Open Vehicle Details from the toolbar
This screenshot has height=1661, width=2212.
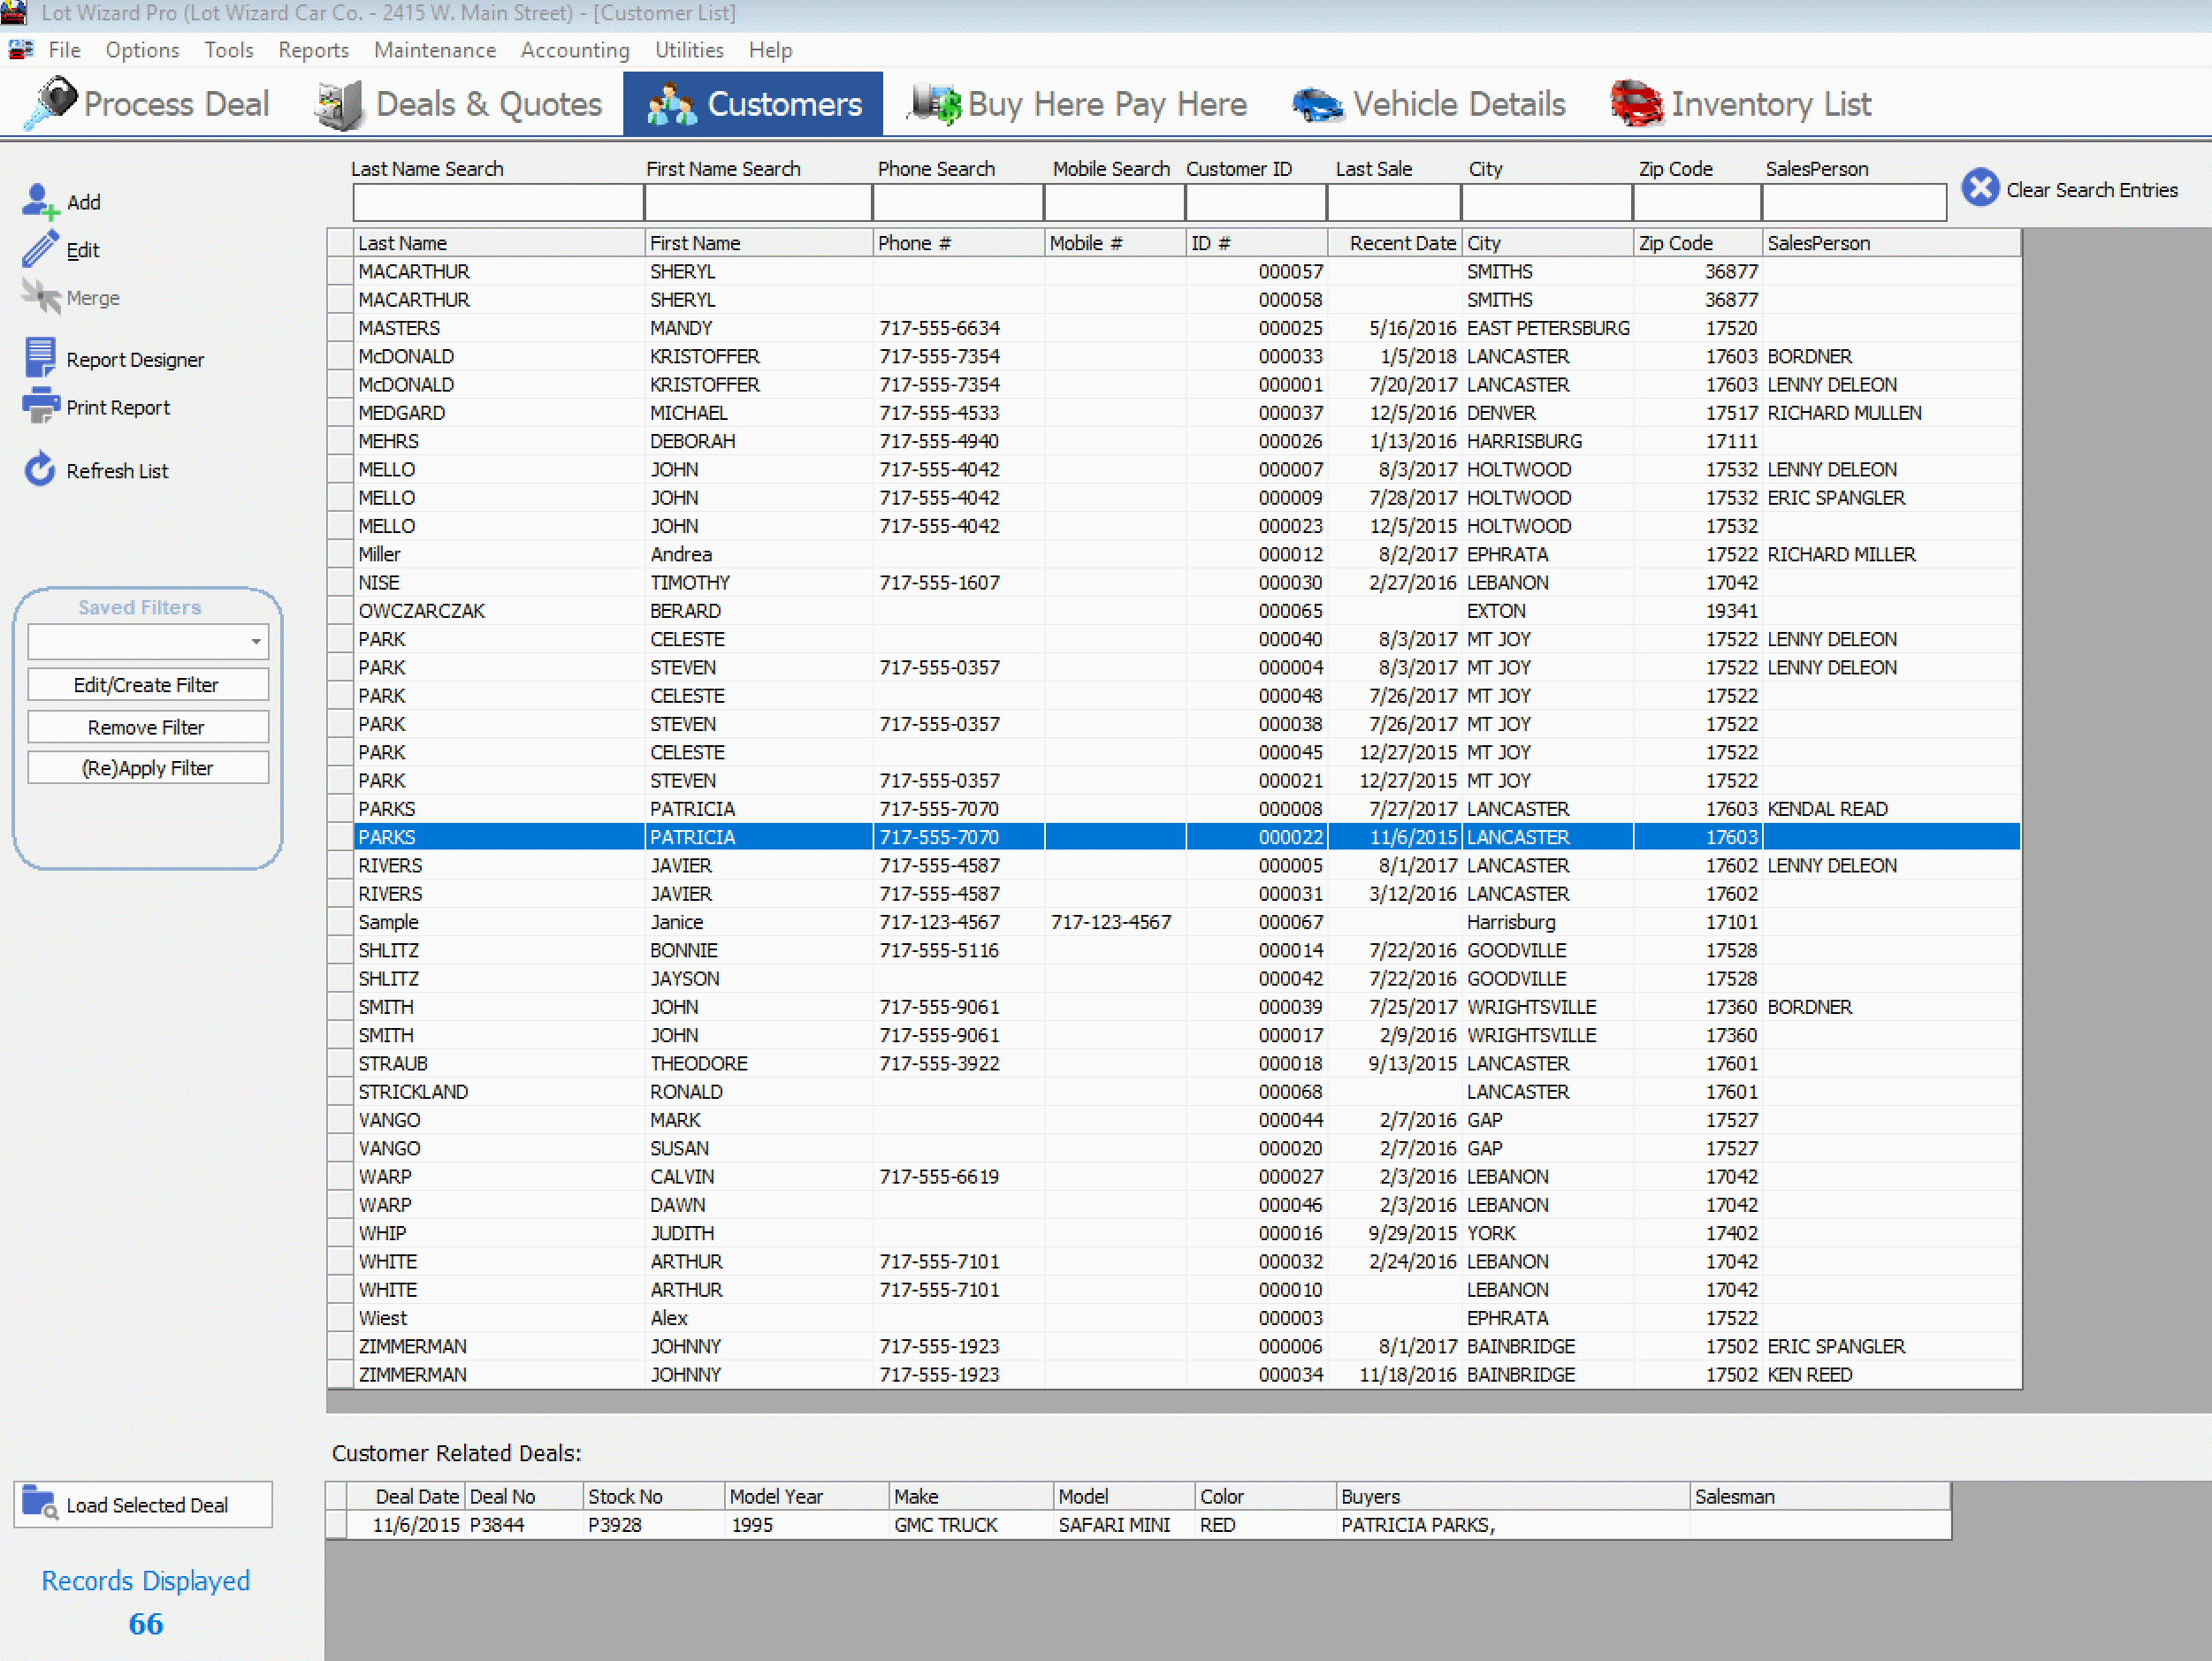[x=1428, y=104]
